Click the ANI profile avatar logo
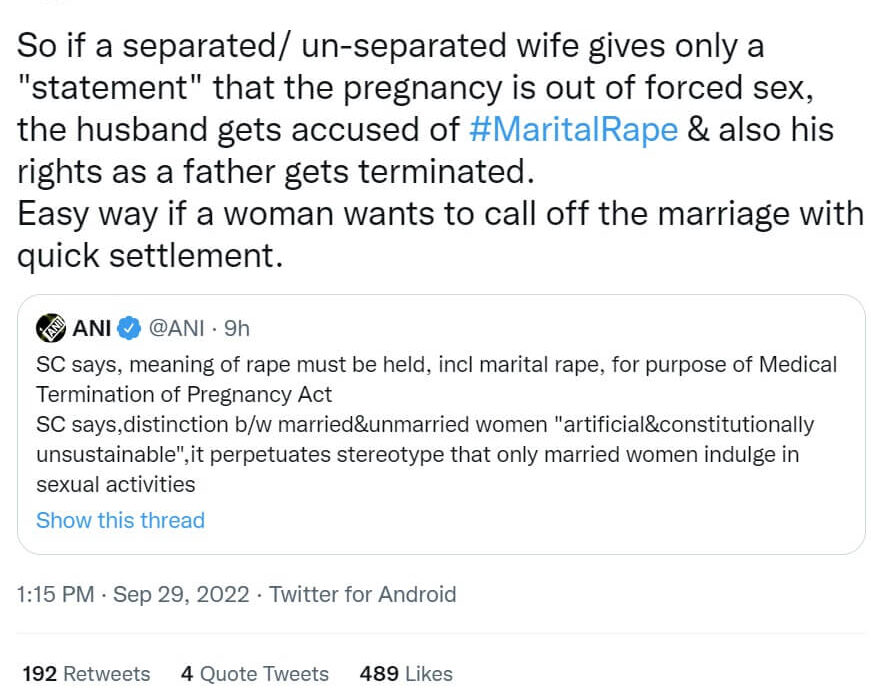 coord(51,327)
